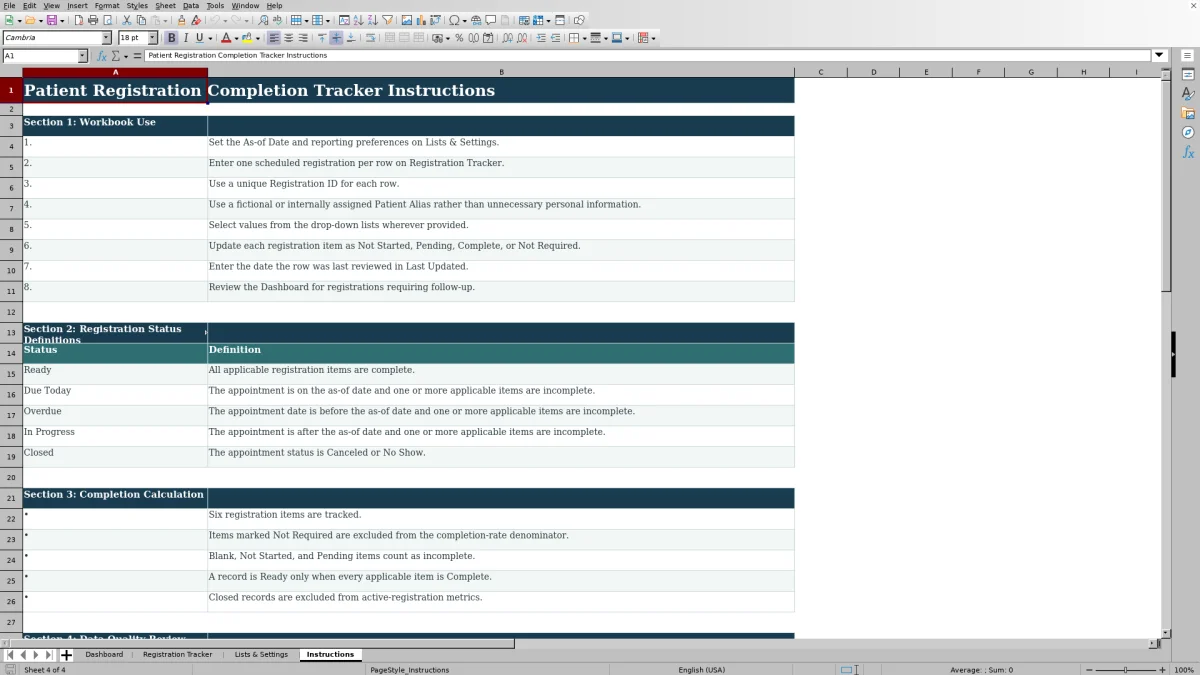This screenshot has width=1200, height=675.
Task: Switch to the Lists & Settings sheet tab
Action: click(x=261, y=655)
